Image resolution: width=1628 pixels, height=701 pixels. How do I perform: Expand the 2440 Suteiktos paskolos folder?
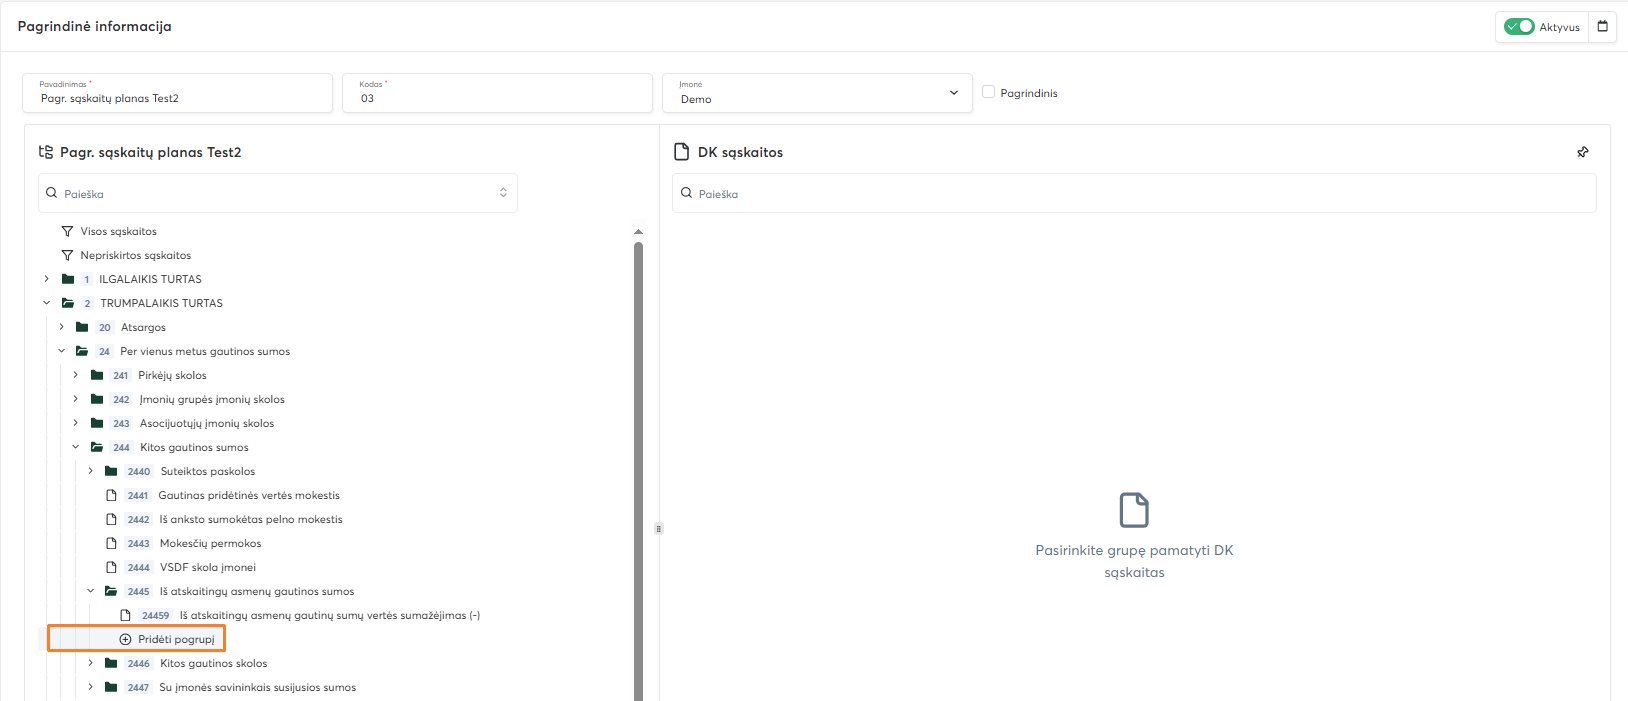tap(90, 471)
